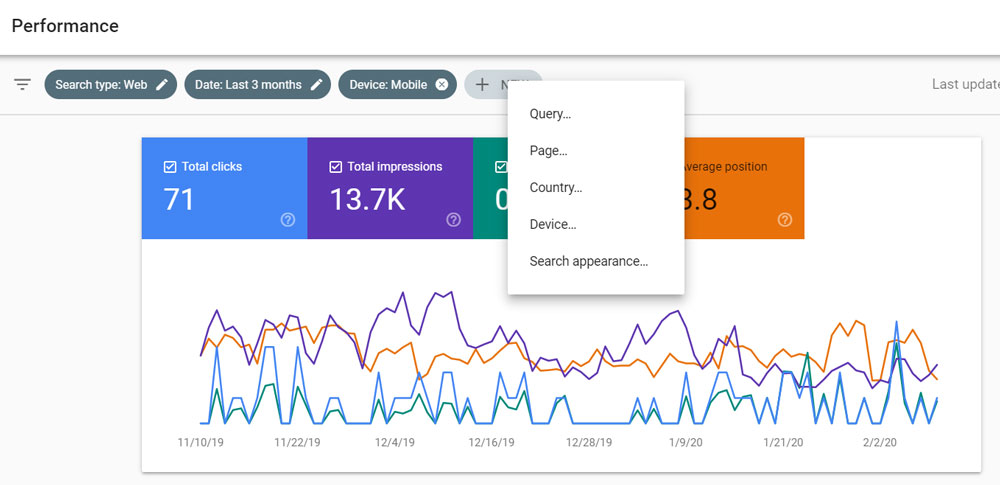1000x485 pixels.
Task: Click the 11/22/19 axis date label
Action: click(x=297, y=442)
